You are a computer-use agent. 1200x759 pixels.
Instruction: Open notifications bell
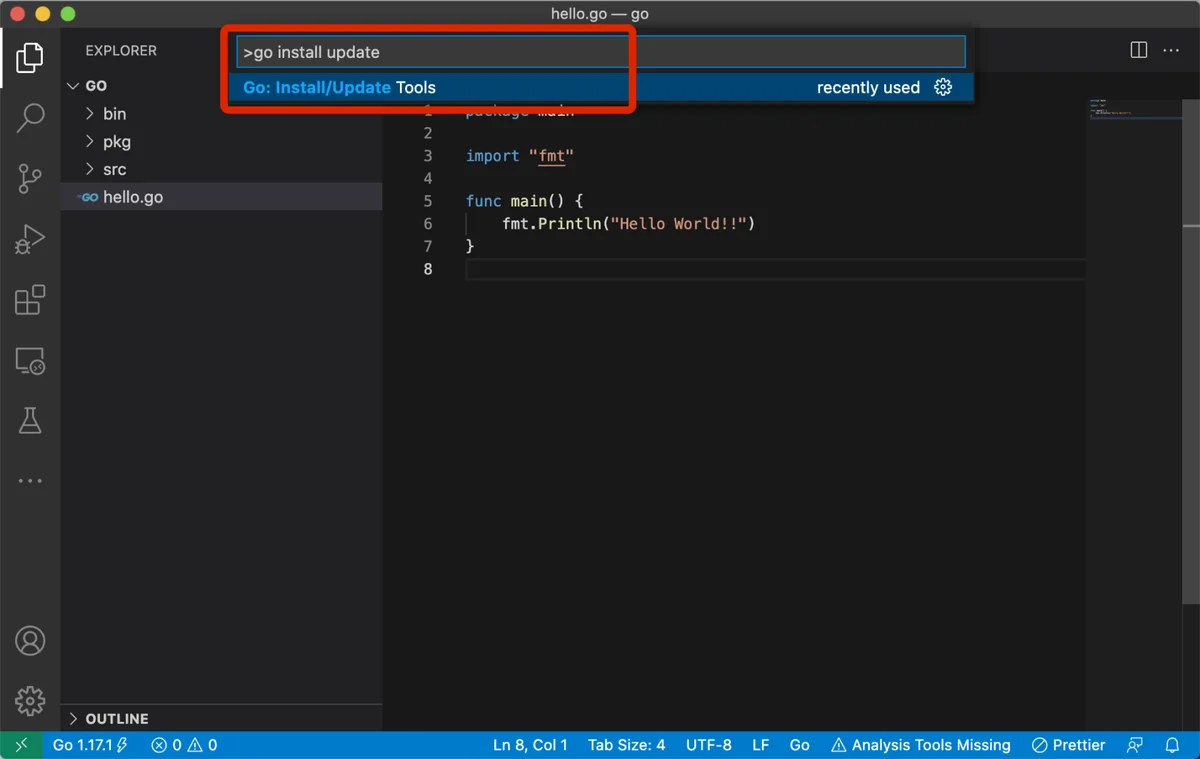click(1173, 745)
